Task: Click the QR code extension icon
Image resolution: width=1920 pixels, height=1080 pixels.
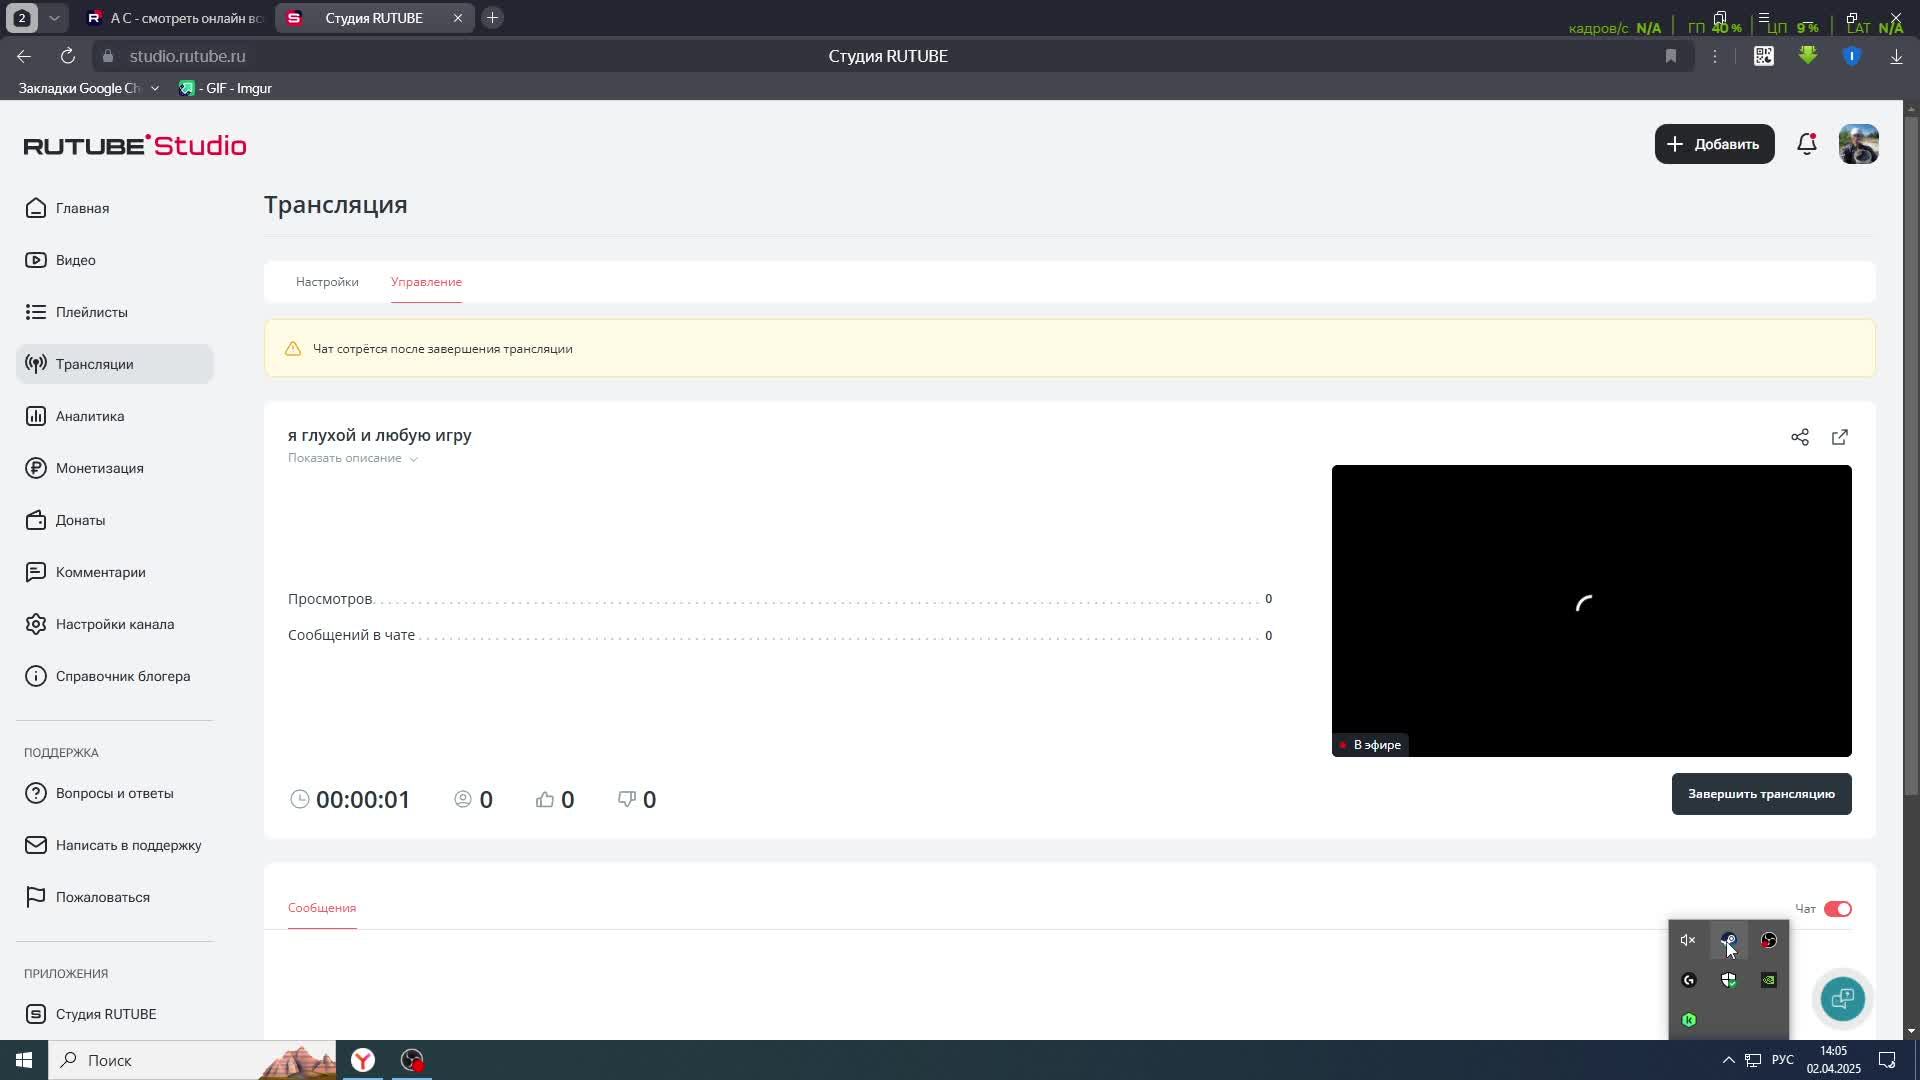Action: (x=1764, y=56)
